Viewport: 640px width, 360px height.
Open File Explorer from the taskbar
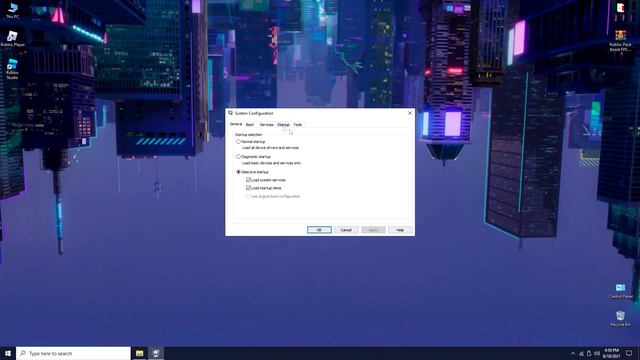[140, 353]
